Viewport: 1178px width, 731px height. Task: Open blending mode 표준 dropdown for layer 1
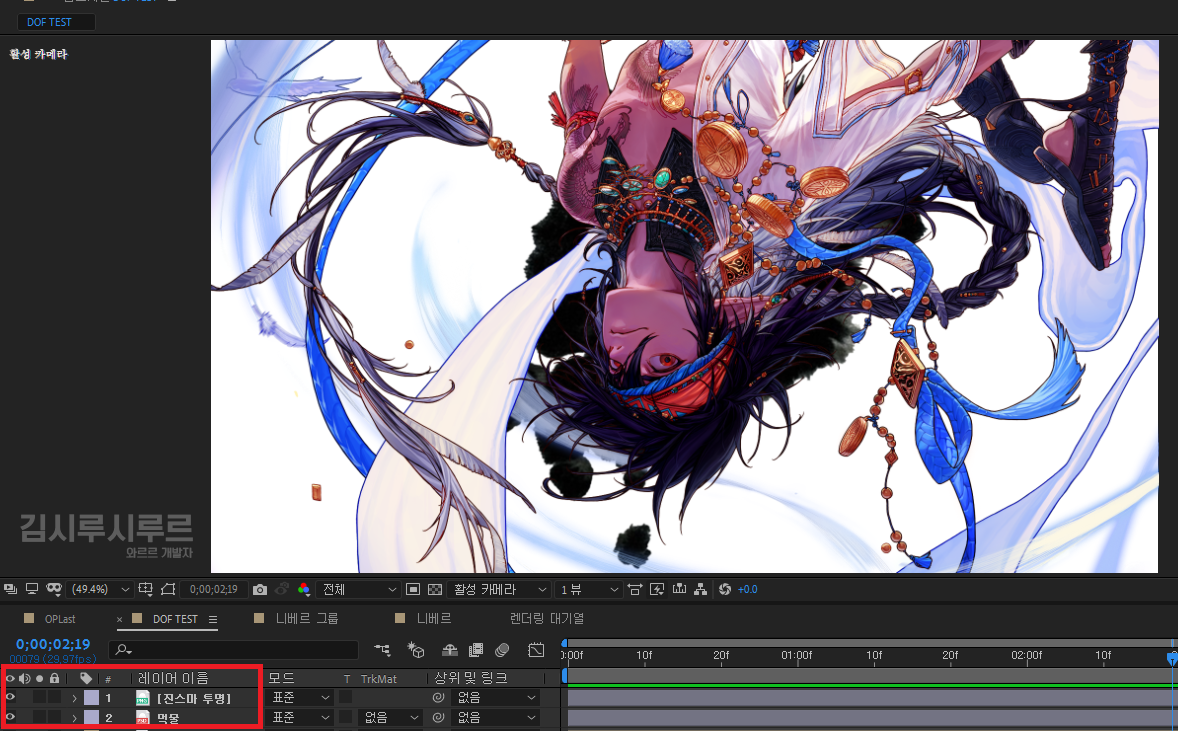[299, 698]
